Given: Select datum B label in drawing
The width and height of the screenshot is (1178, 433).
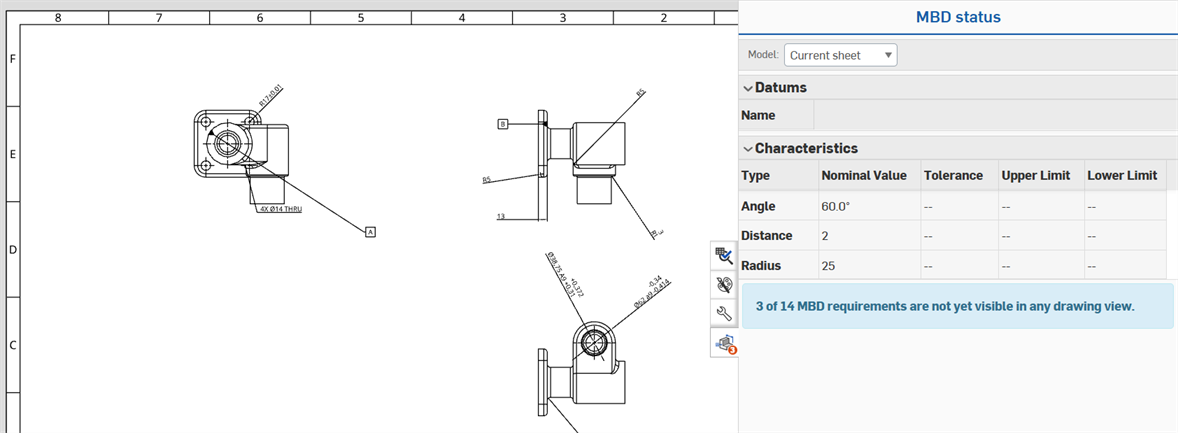Looking at the screenshot, I should pos(503,123).
